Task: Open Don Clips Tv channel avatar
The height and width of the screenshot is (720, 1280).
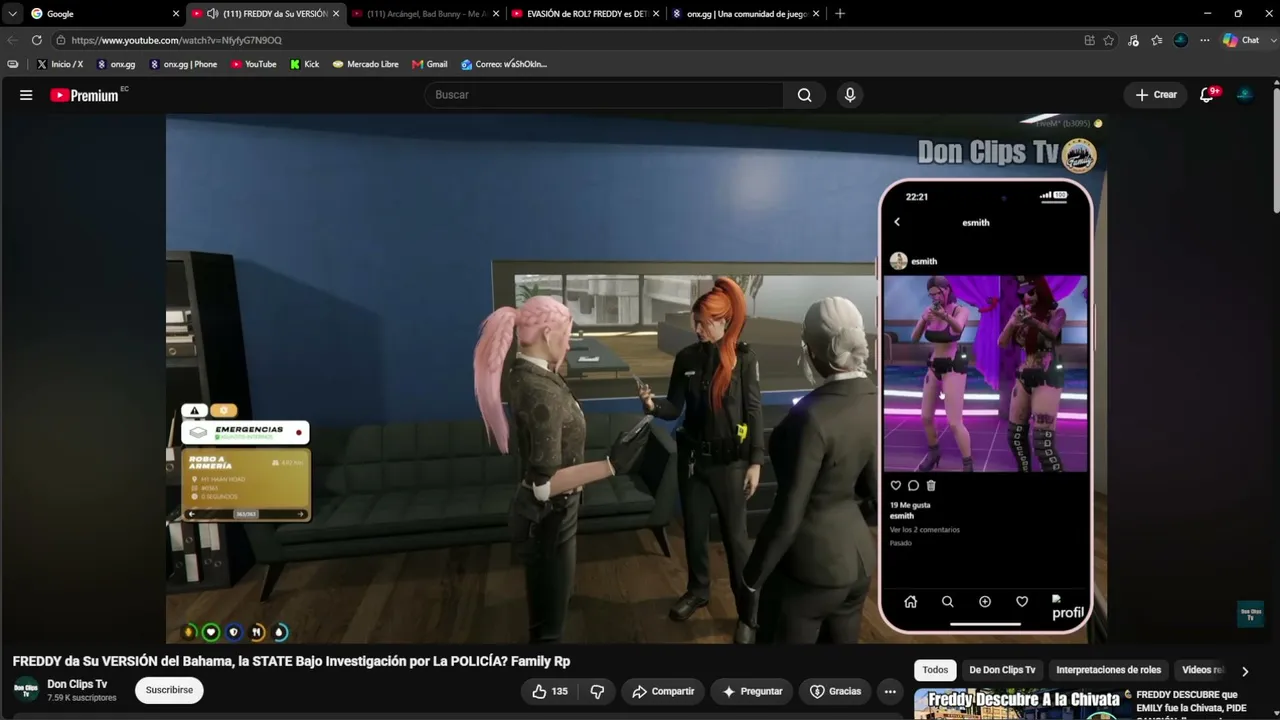Action: click(x=26, y=690)
